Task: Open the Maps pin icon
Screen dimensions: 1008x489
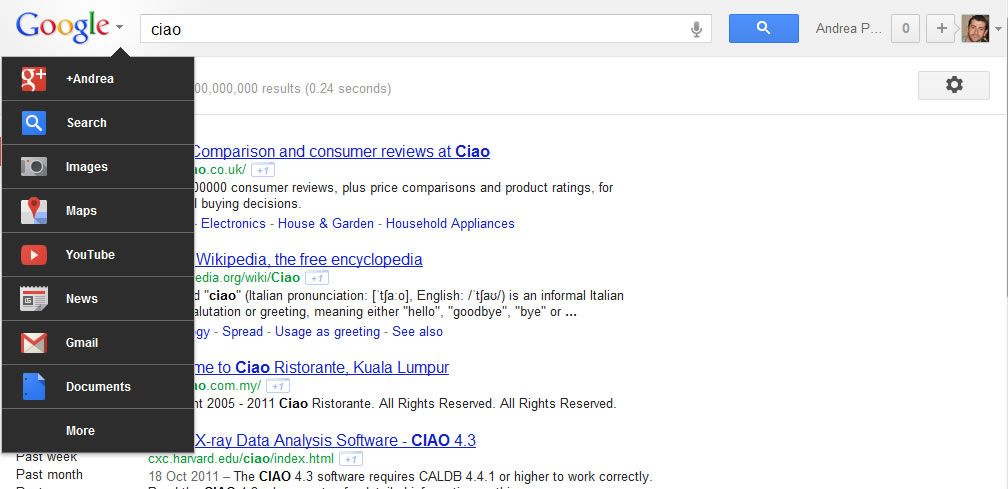Action: pyautogui.click(x=34, y=211)
